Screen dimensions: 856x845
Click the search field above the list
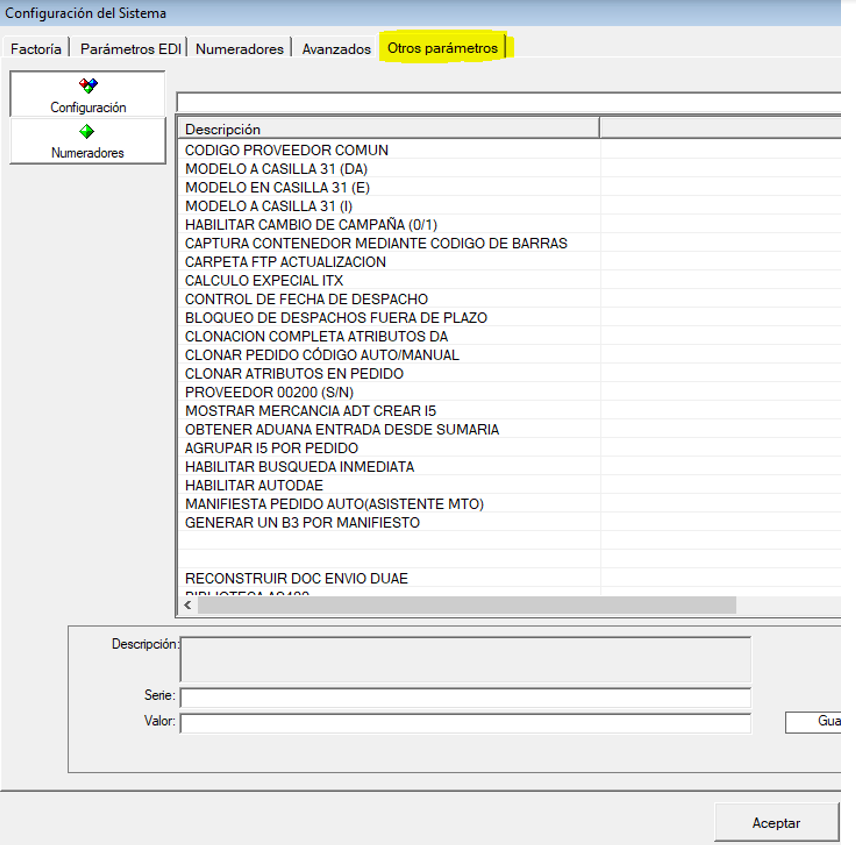point(510,102)
